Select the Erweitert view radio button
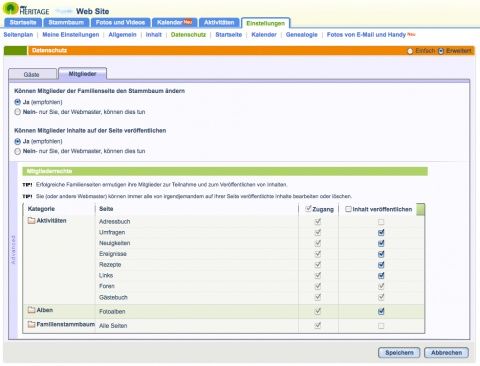 (x=441, y=51)
